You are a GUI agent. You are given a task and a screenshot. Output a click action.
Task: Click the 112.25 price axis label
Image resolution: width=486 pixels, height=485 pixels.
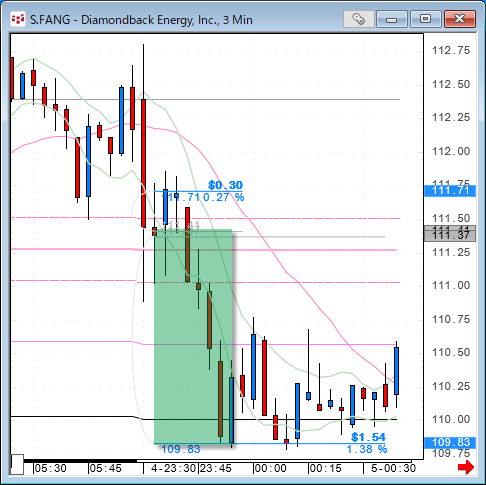[451, 117]
